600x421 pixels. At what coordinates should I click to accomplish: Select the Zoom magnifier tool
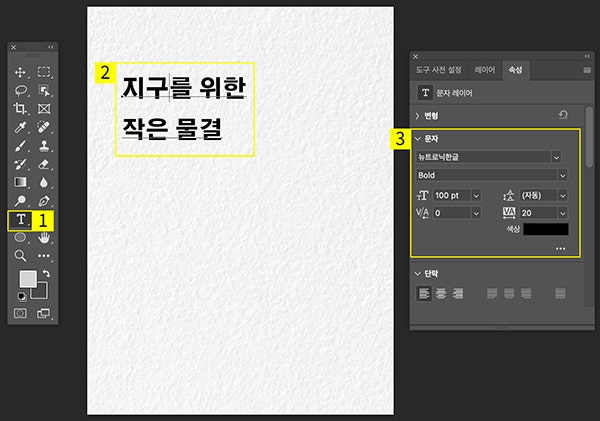[20, 256]
